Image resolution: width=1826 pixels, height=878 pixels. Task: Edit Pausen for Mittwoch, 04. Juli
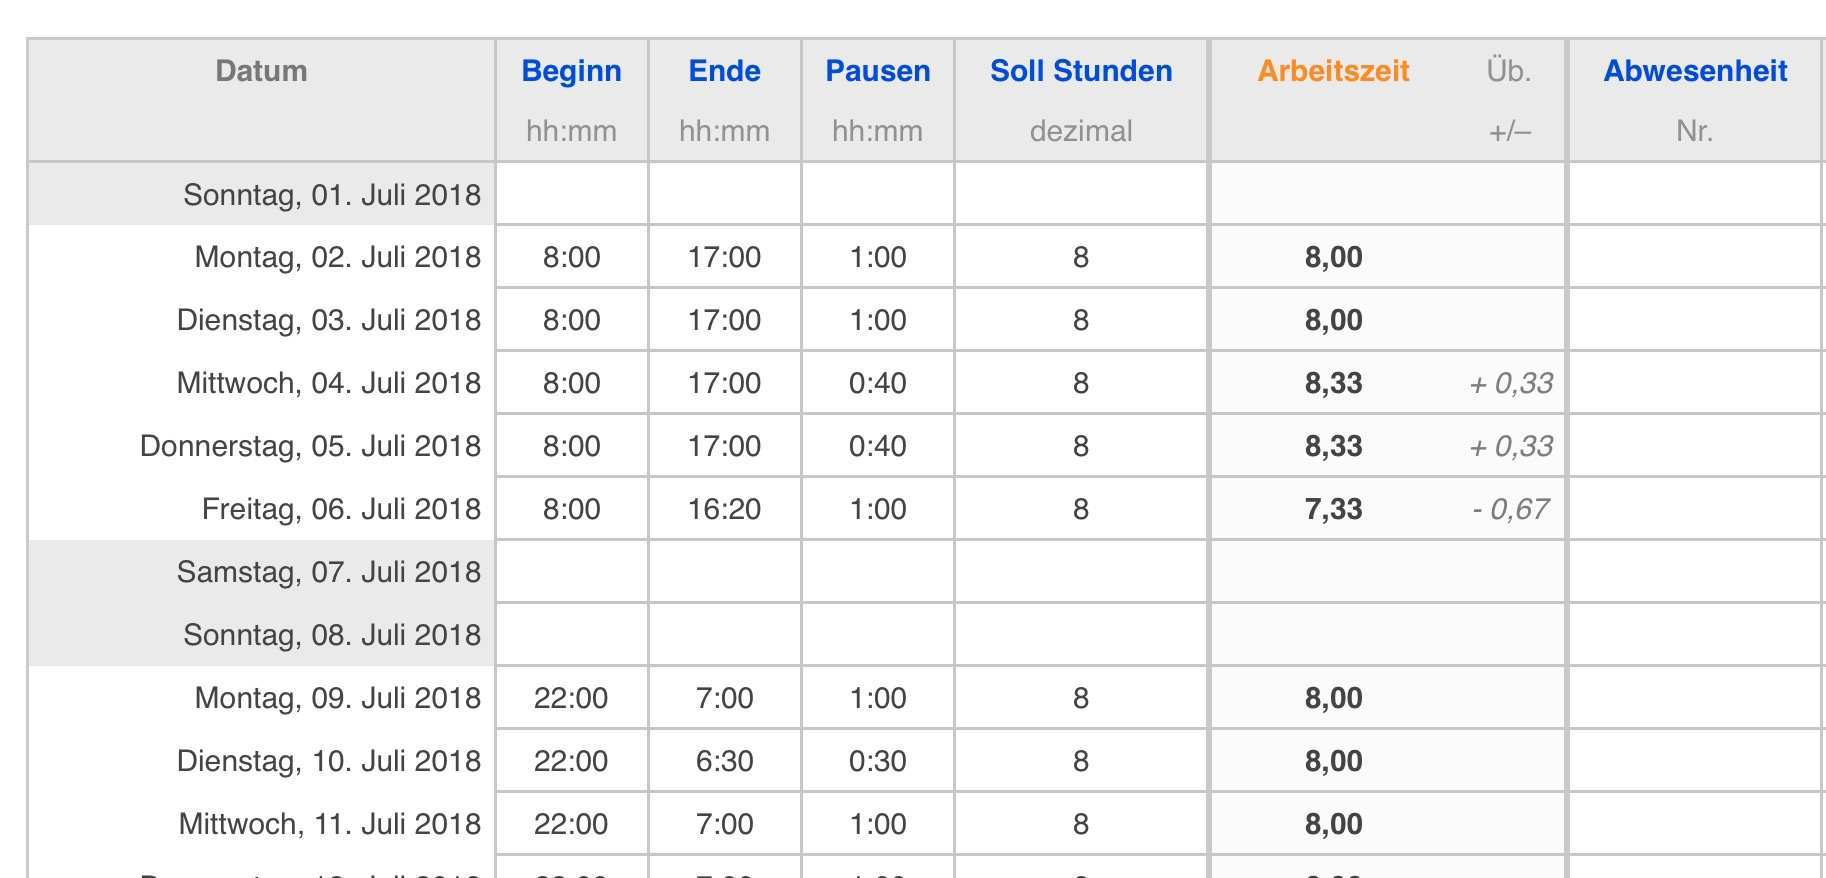[877, 383]
